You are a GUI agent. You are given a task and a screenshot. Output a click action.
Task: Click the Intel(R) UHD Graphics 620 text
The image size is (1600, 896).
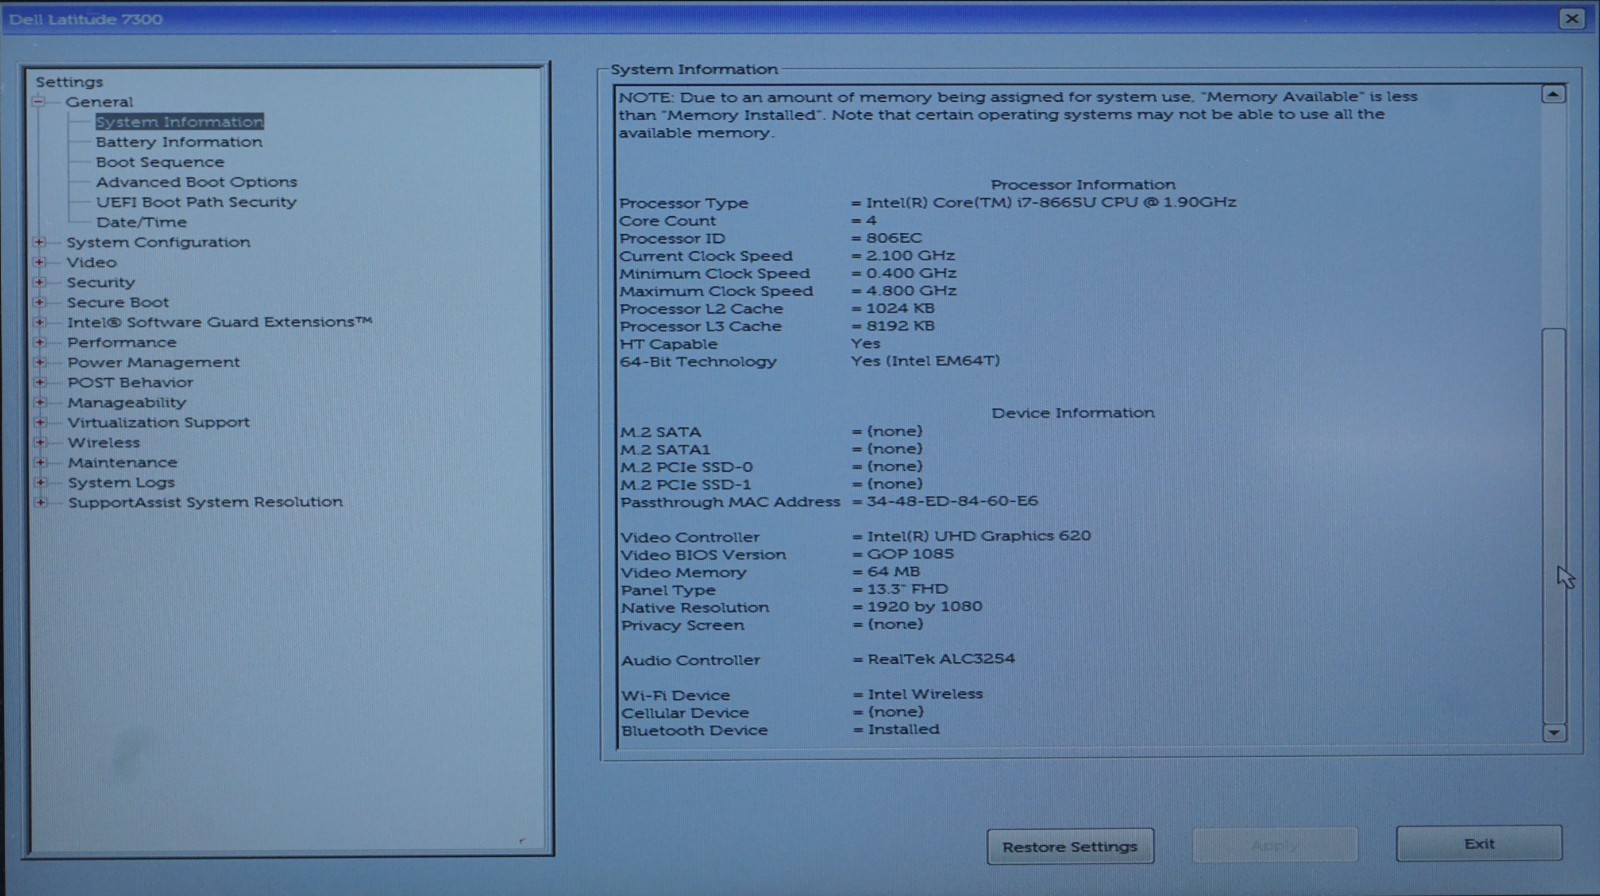[979, 536]
